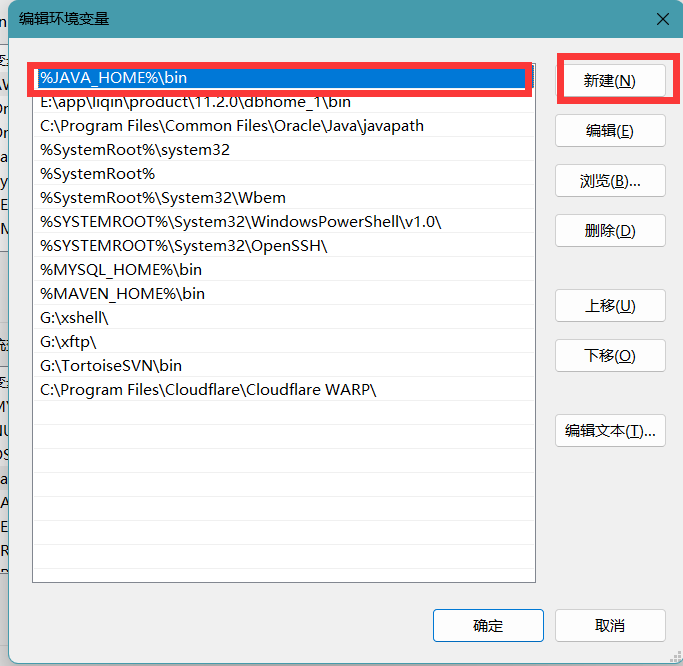Select the %SystemRoot%\system32 entry
Screen dimensions: 683x666
point(284,150)
